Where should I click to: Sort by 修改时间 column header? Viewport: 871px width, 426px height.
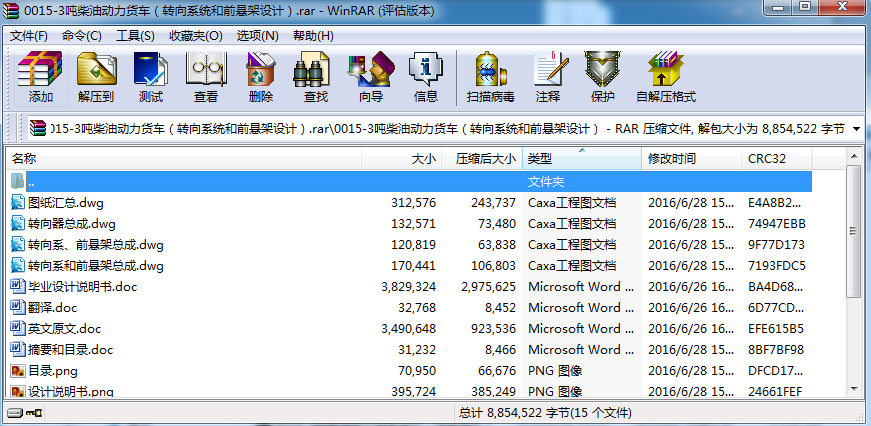click(x=692, y=158)
